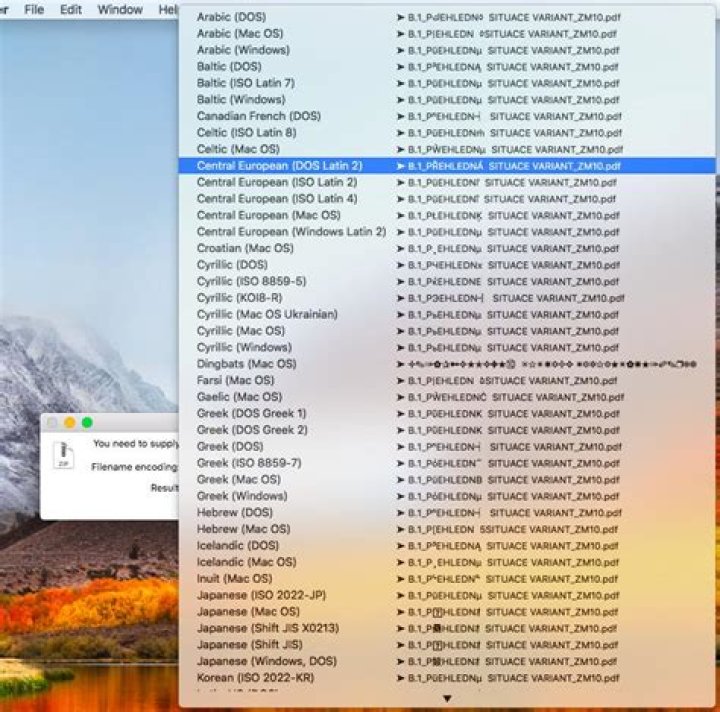Click the yellow minimize button of dialog

(x=70, y=423)
